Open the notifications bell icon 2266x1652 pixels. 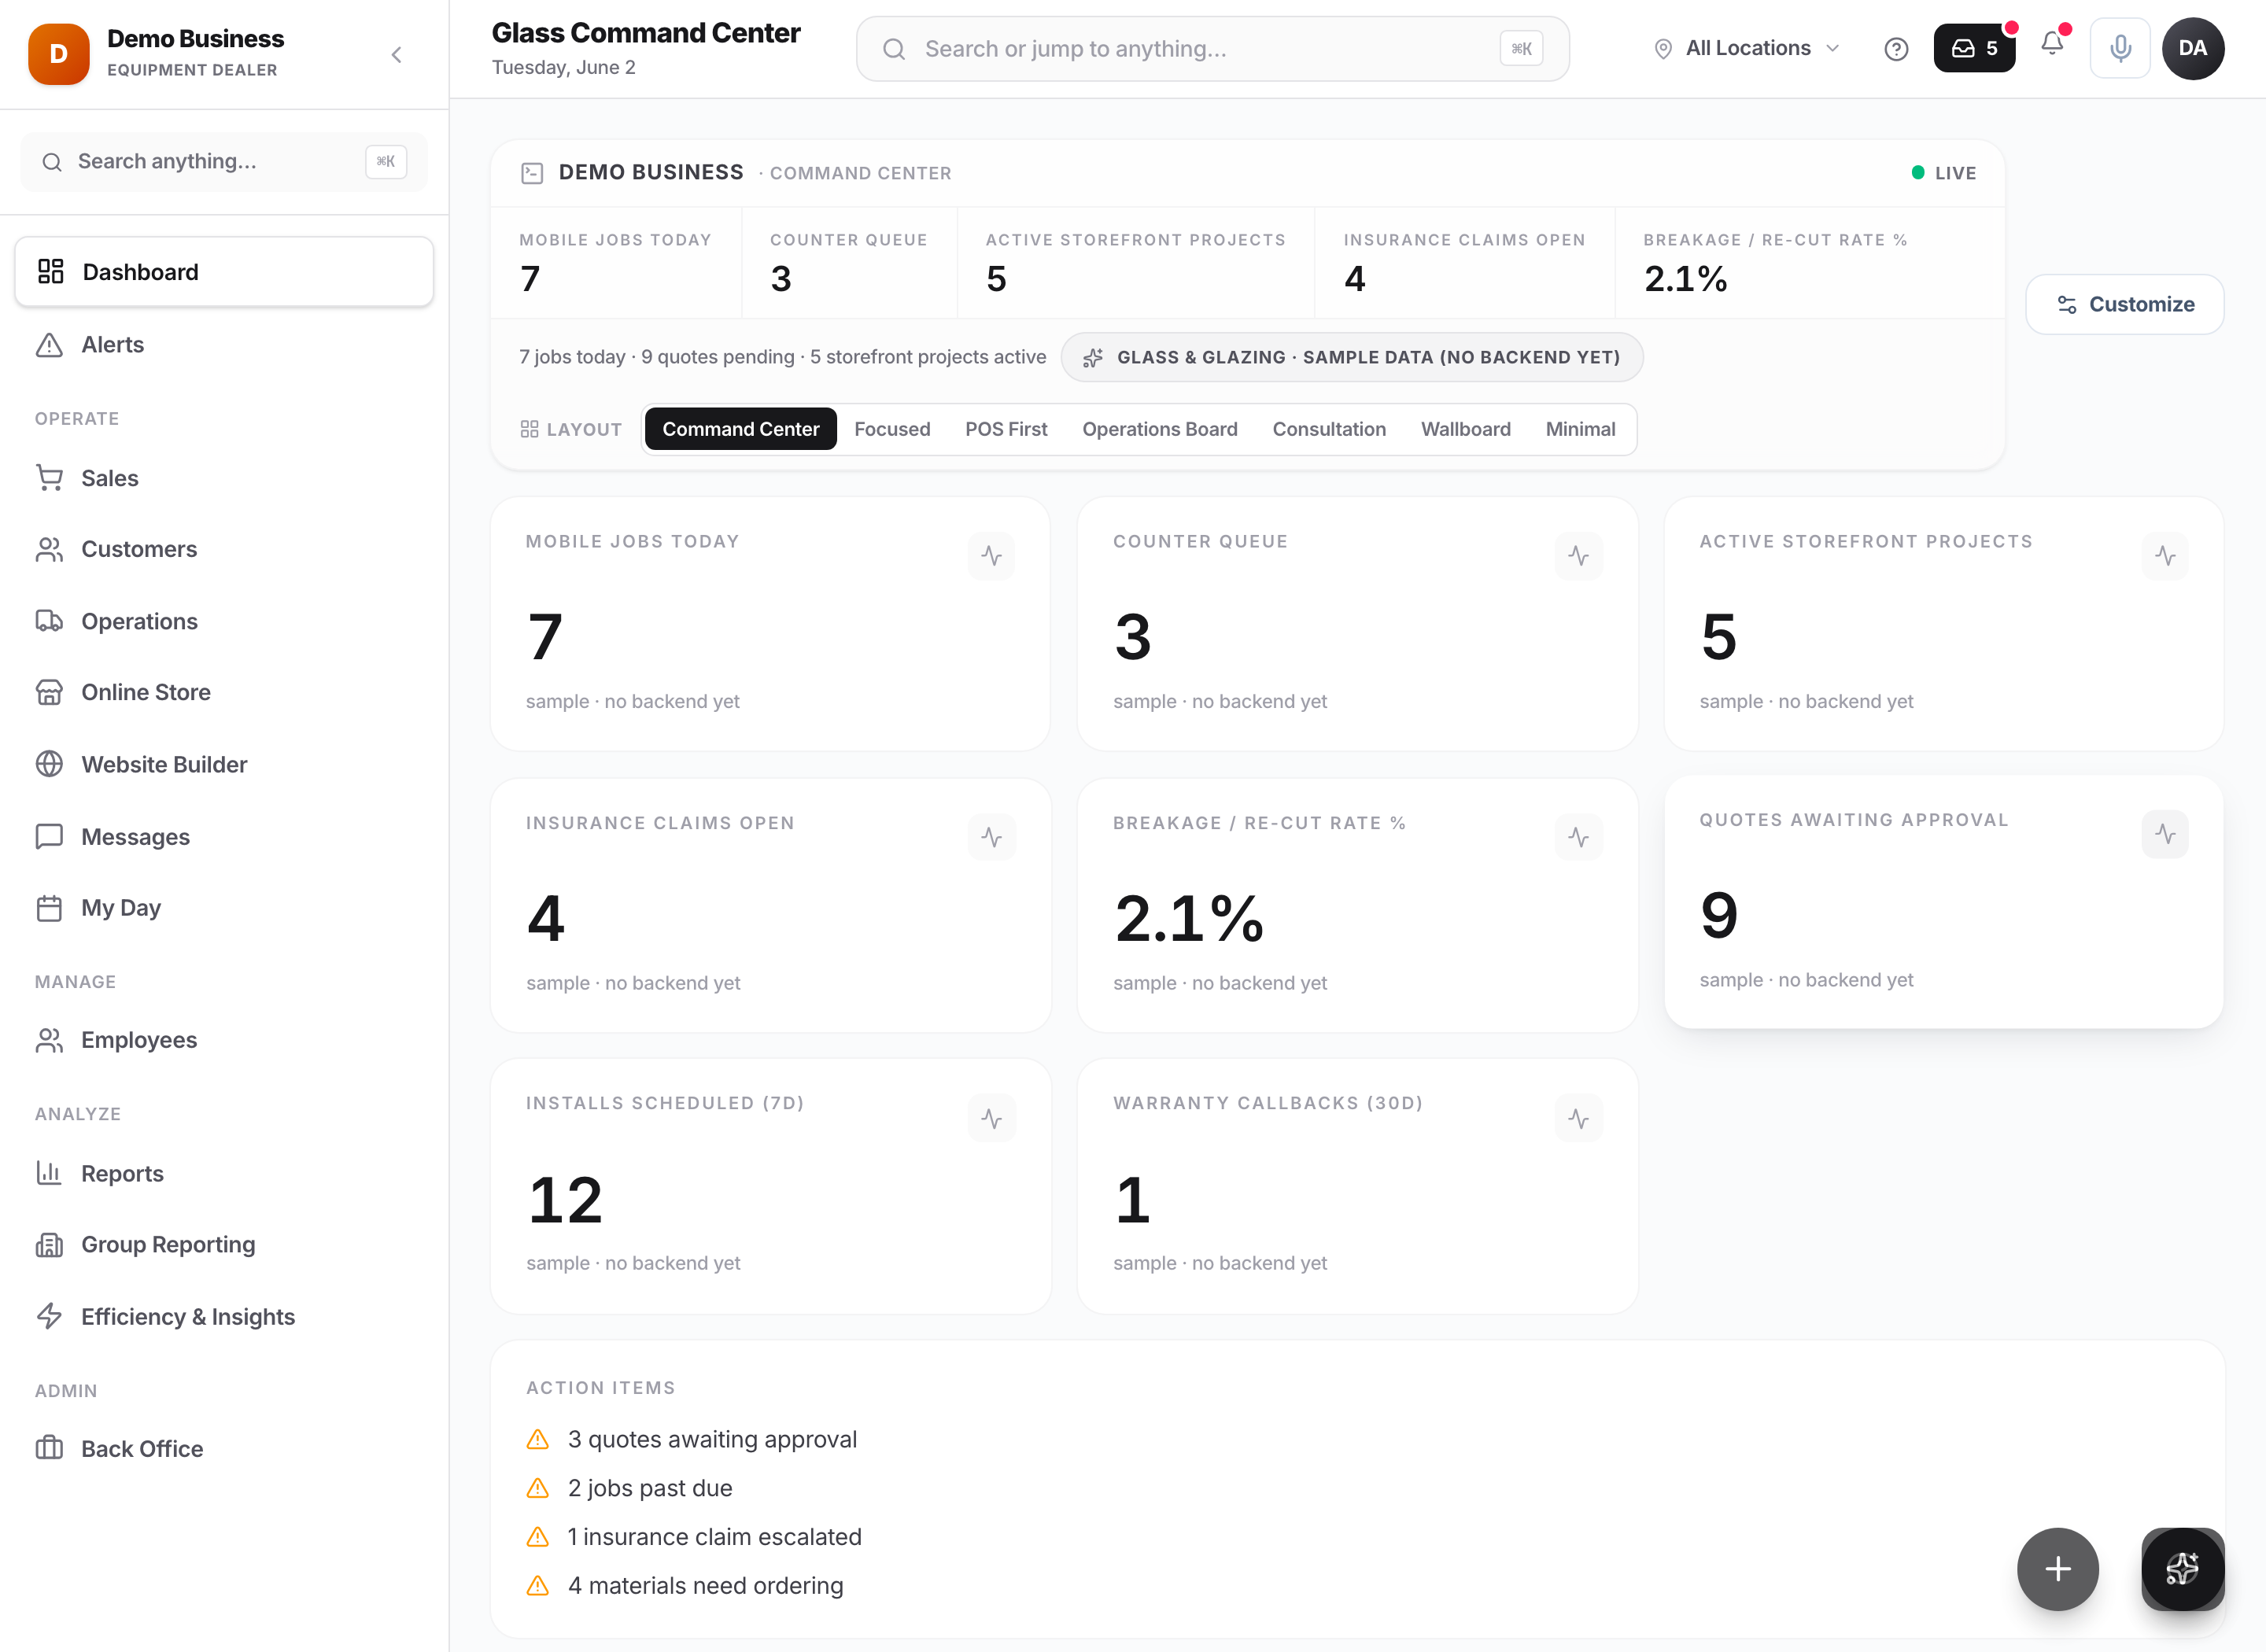tap(2052, 44)
